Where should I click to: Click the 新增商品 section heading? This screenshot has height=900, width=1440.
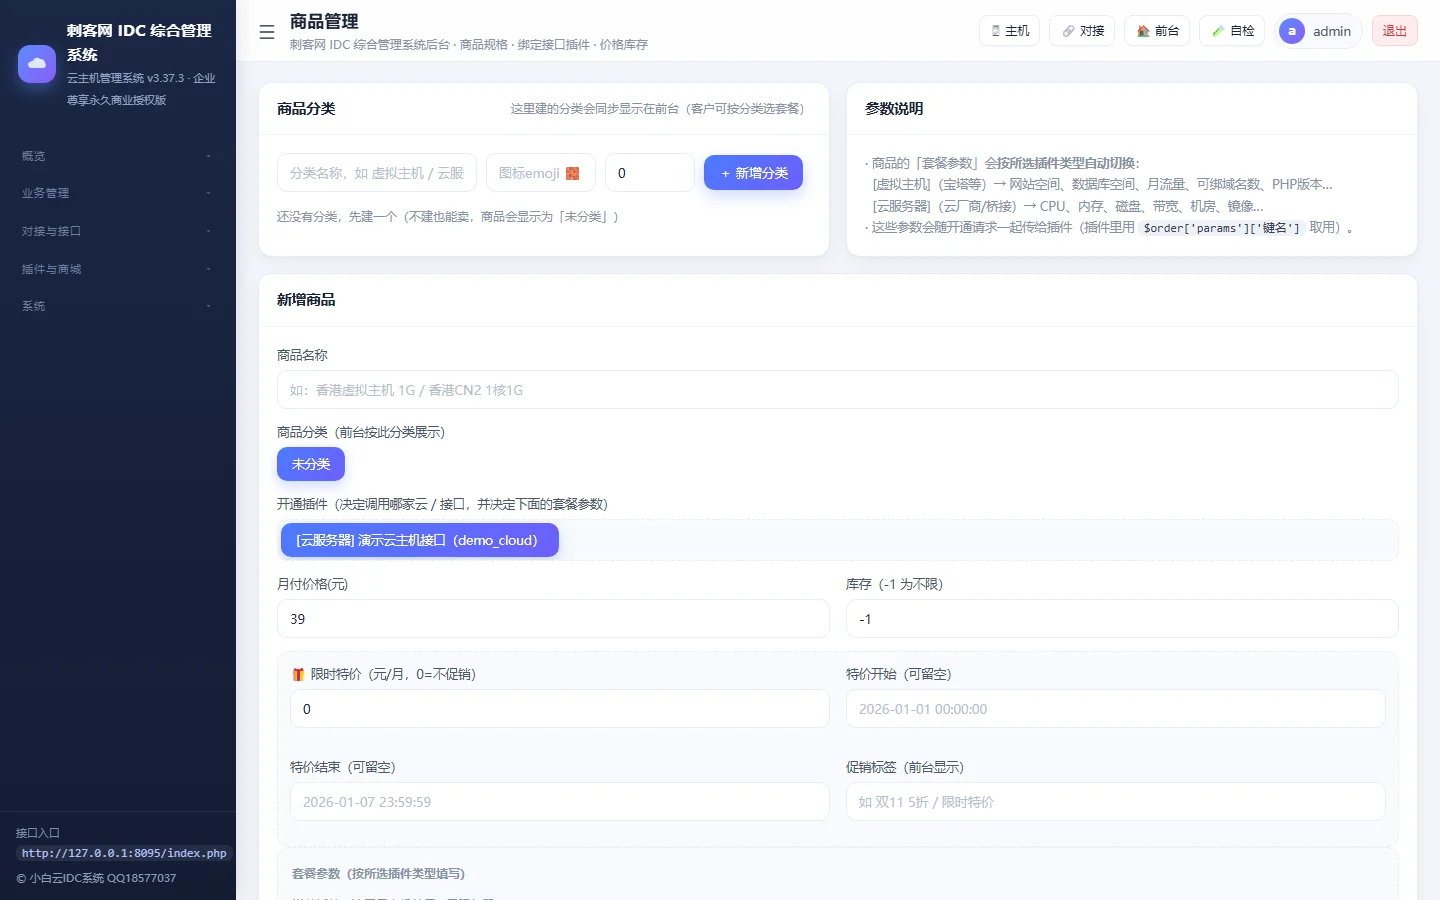[x=306, y=300]
